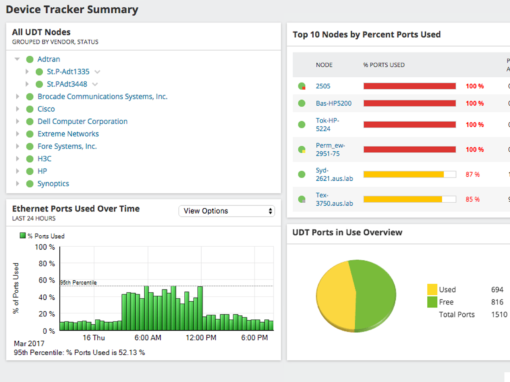Open the chevron menu next to St.PAdt3448
Screen dimensions: 510x382
coord(95,84)
